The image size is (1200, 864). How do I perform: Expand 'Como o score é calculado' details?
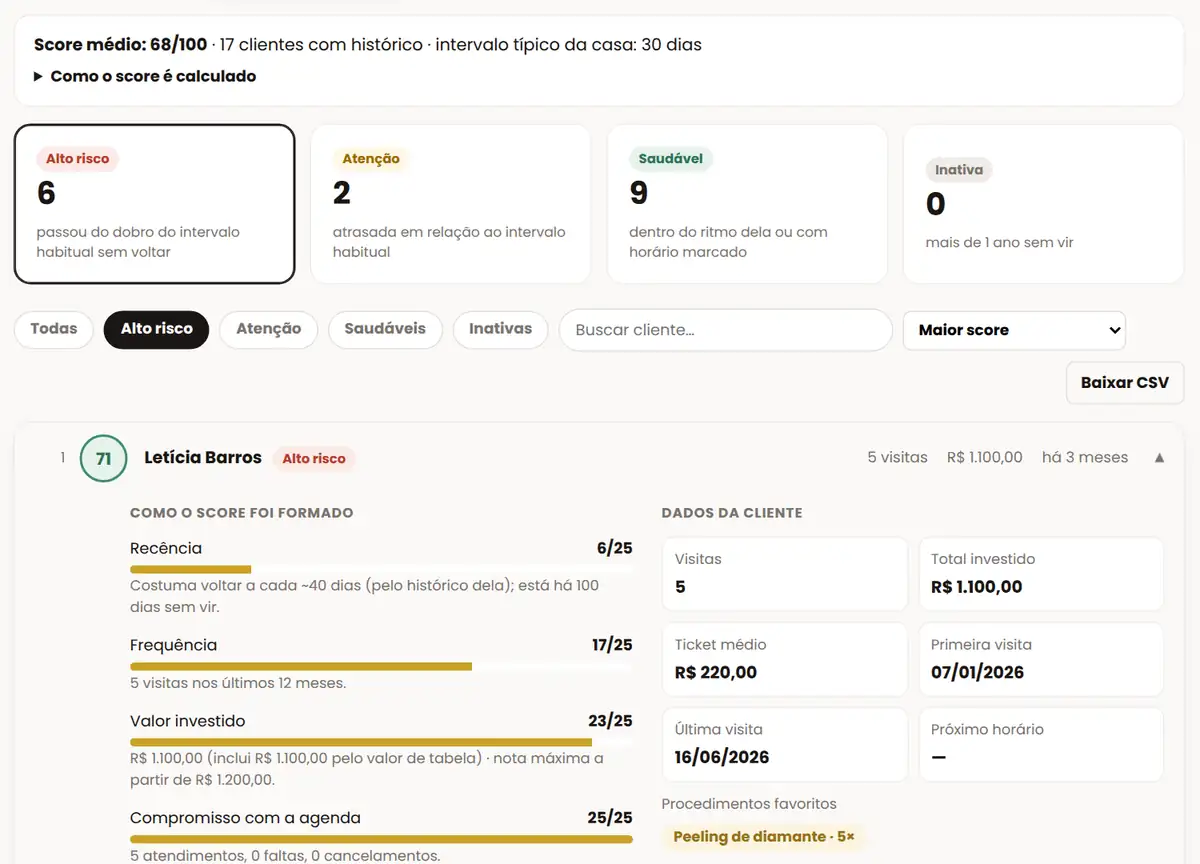(145, 76)
